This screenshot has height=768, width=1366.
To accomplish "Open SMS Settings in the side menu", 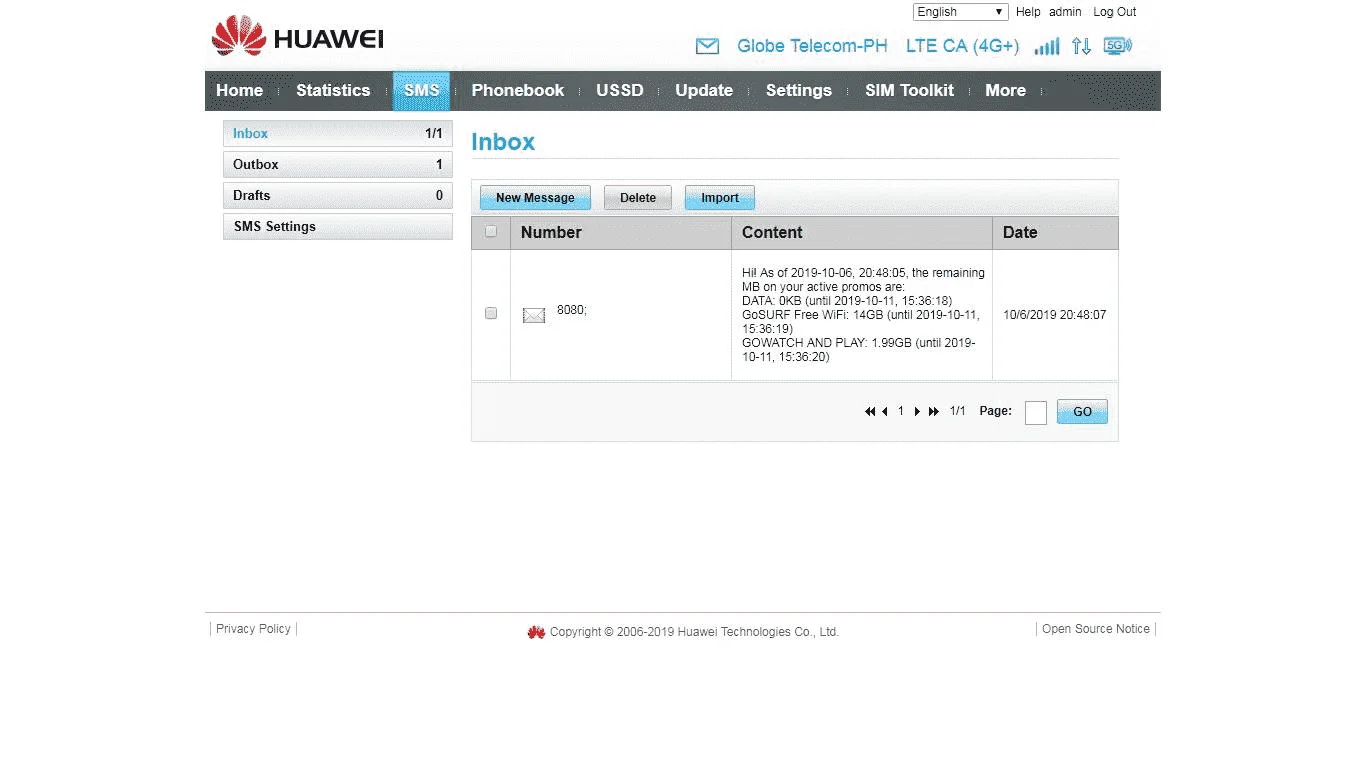I will point(337,227).
